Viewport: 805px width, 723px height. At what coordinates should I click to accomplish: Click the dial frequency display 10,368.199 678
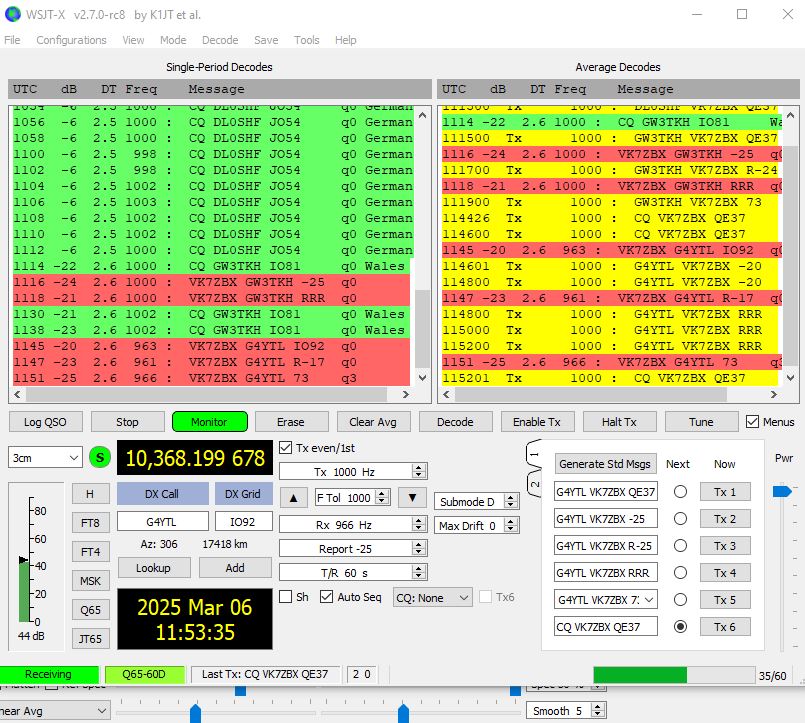pos(195,458)
